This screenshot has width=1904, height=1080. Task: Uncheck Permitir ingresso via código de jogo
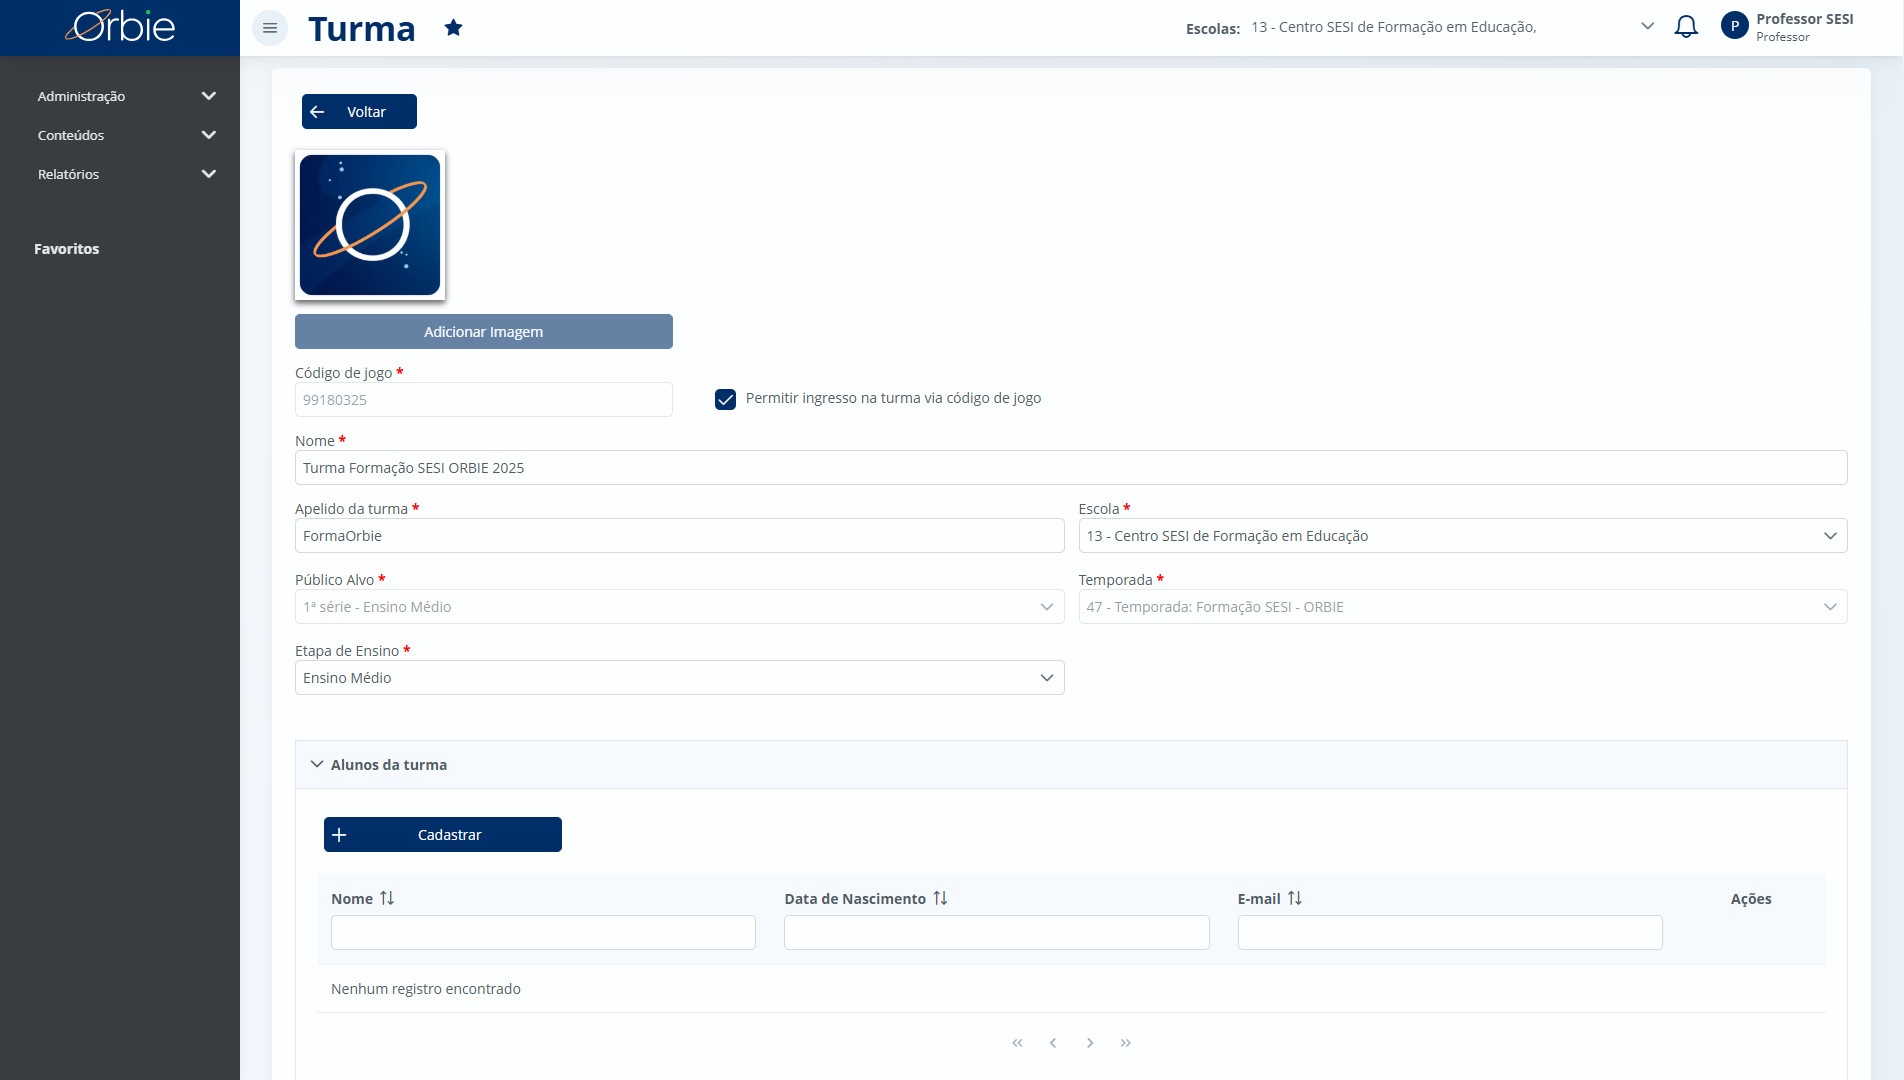[x=726, y=399]
